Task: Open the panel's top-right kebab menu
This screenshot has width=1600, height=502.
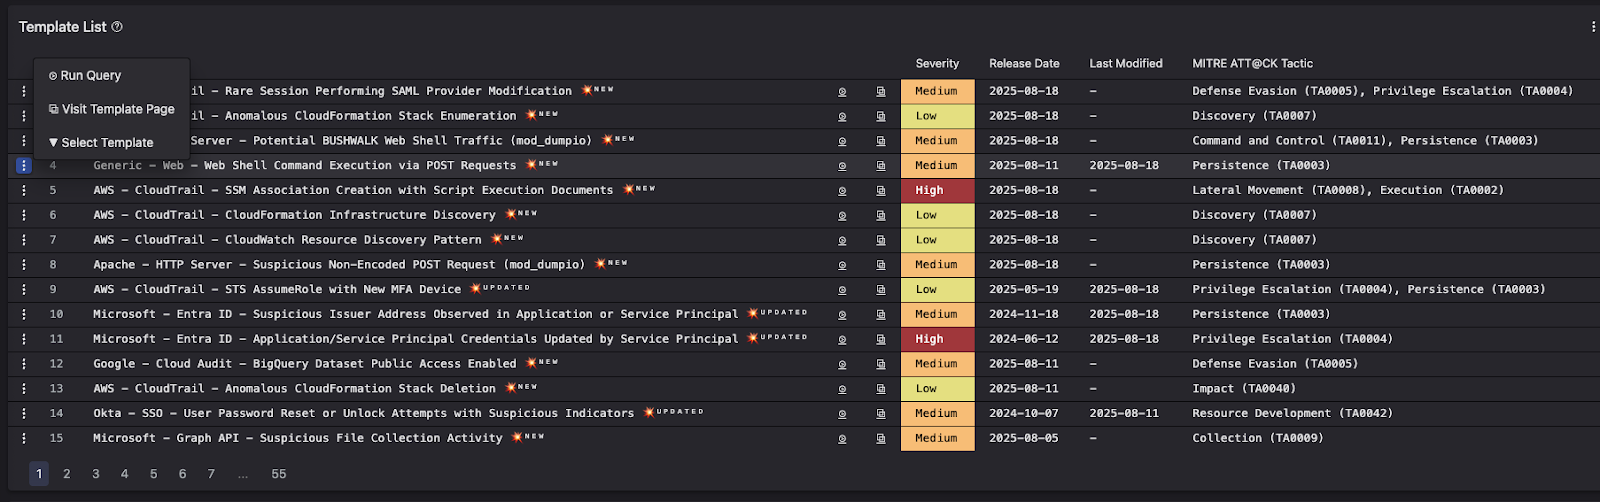Action: [x=1592, y=27]
